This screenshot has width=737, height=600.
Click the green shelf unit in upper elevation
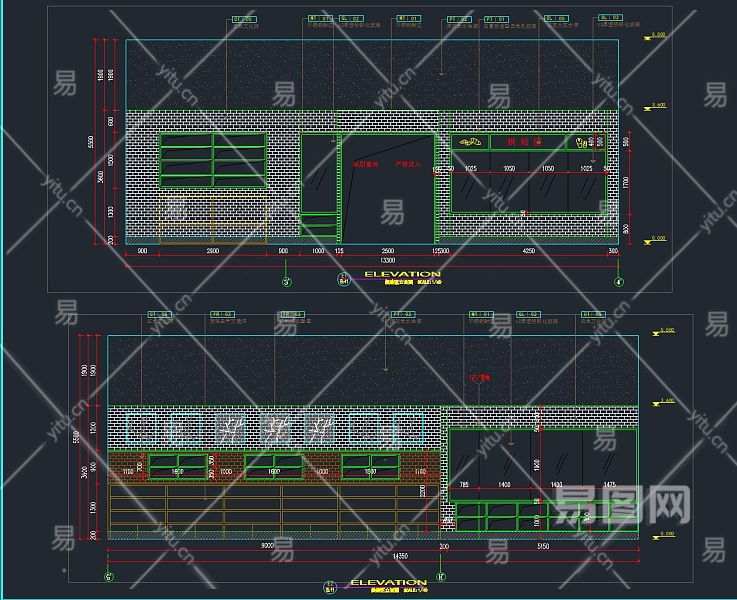click(213, 161)
